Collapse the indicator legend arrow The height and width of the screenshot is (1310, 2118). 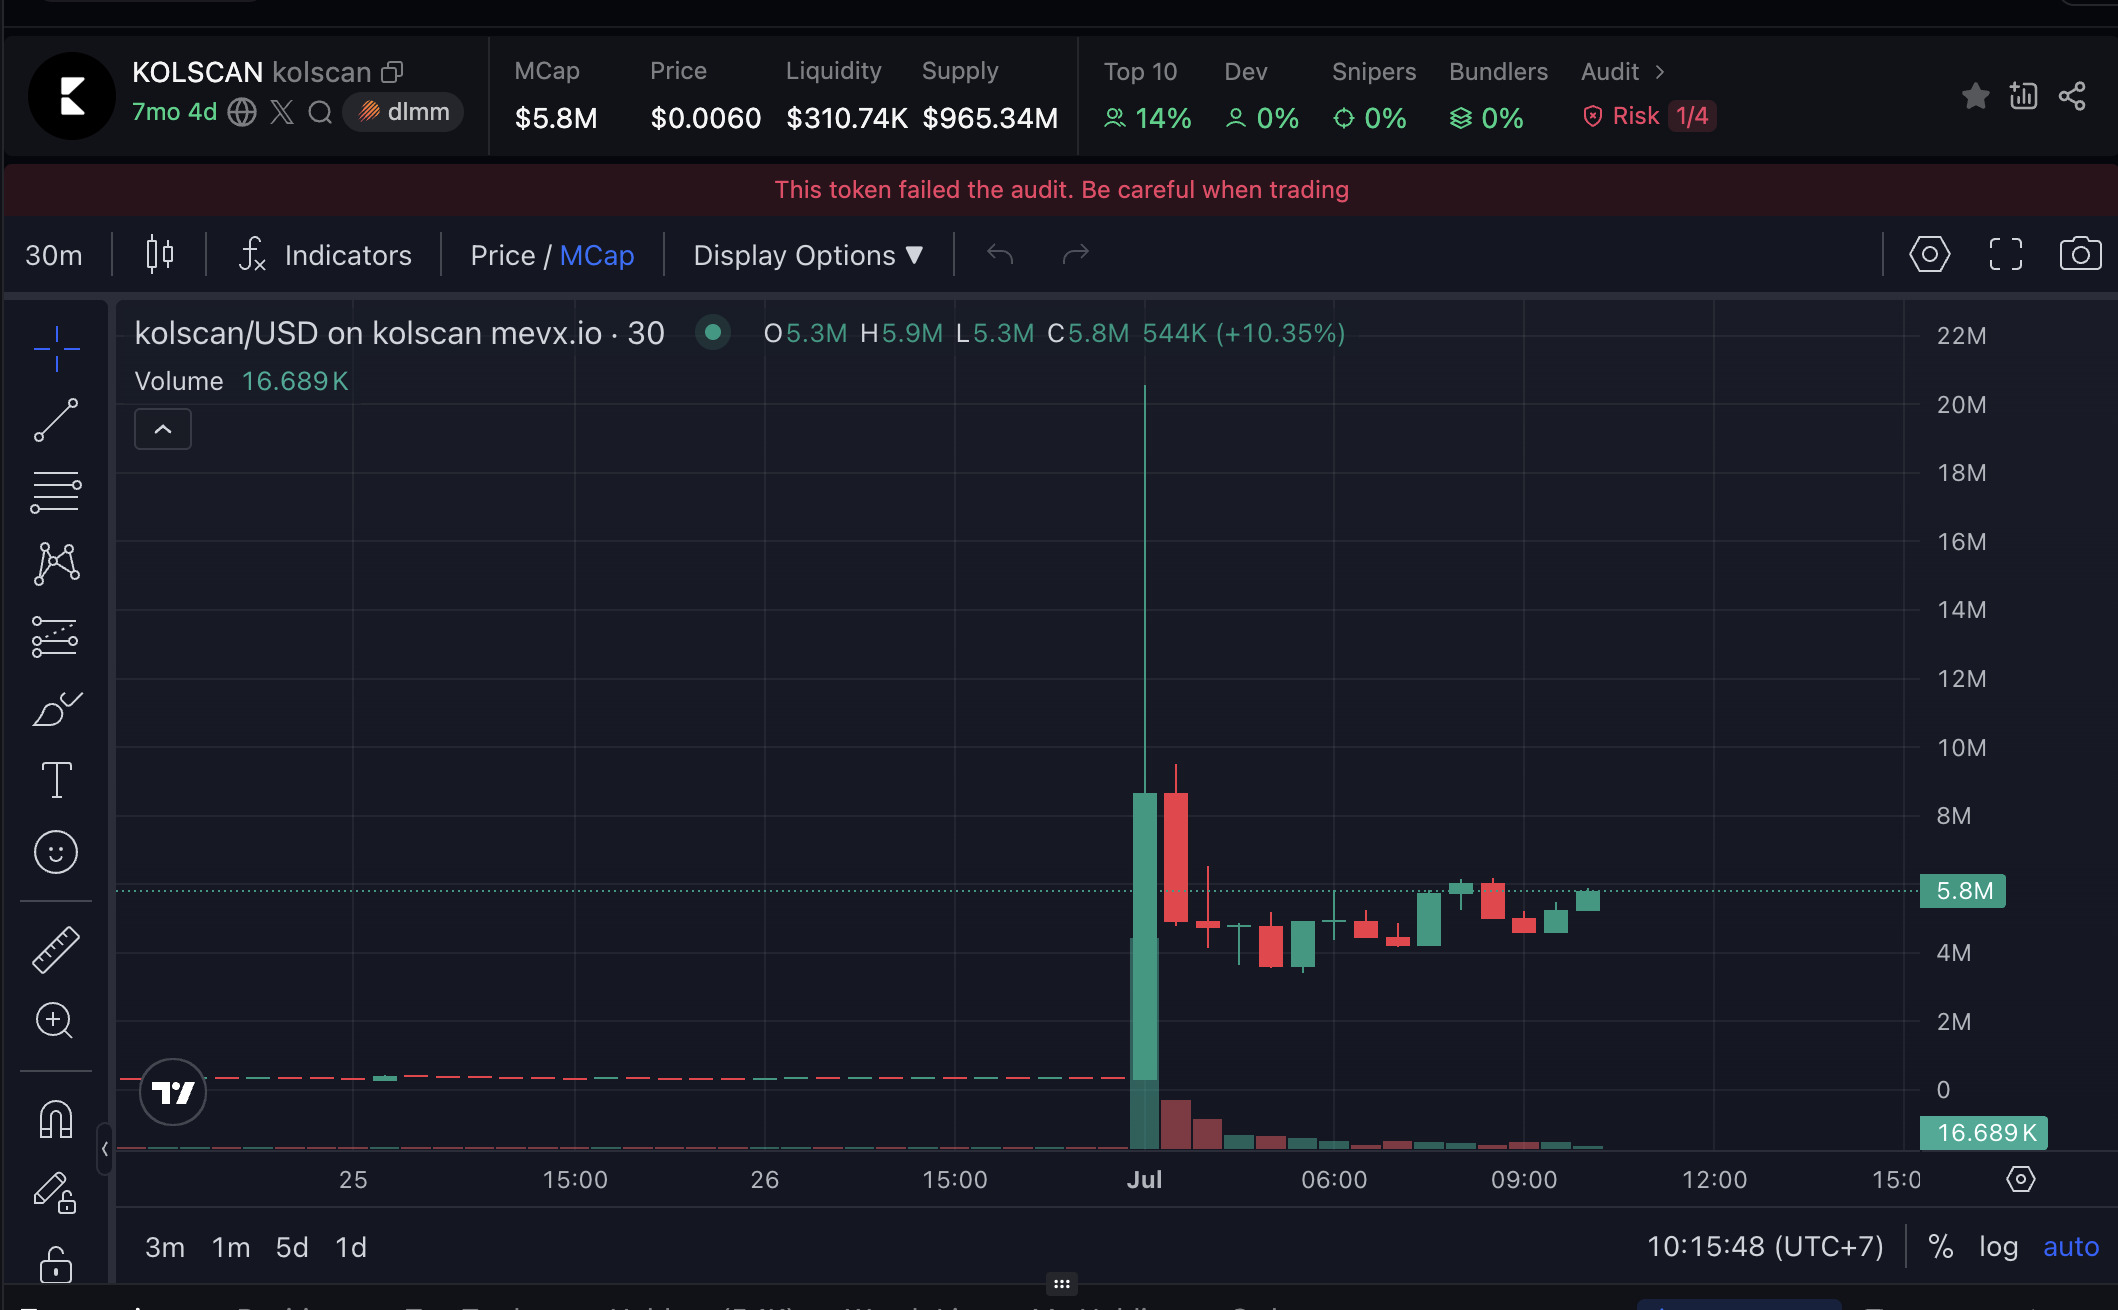(163, 429)
